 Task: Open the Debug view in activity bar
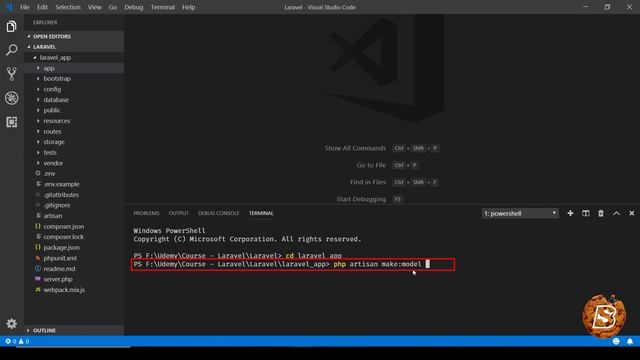(x=11, y=98)
